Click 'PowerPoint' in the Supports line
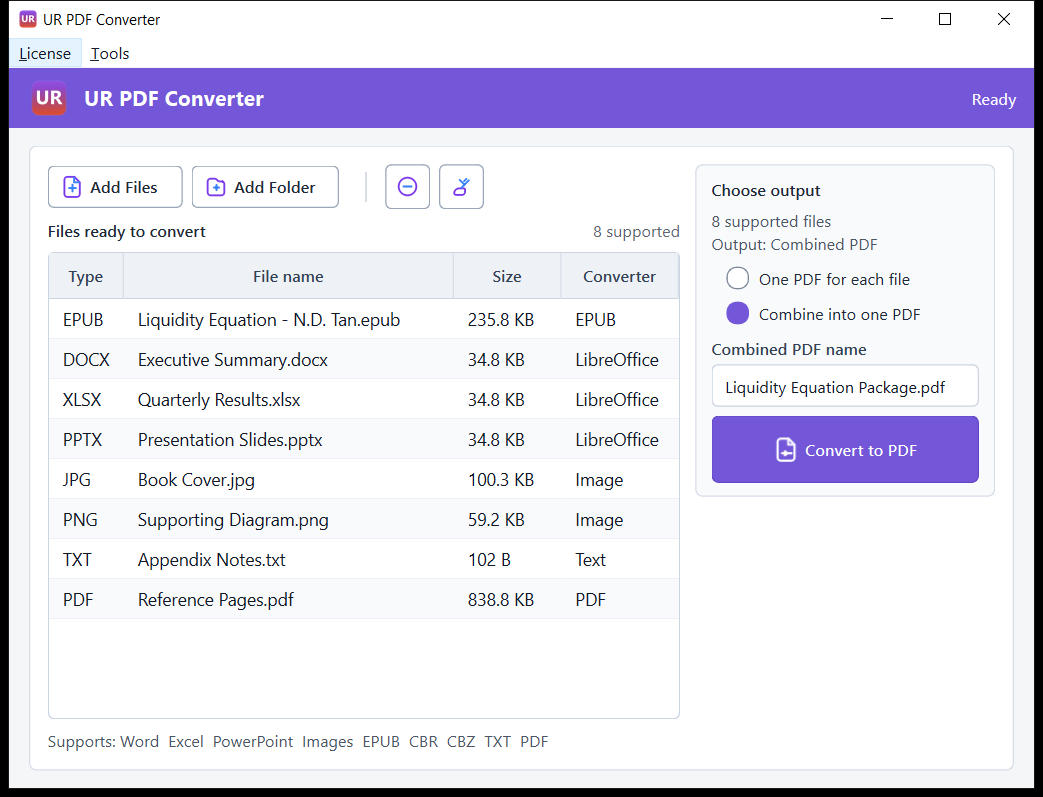Image resolution: width=1043 pixels, height=797 pixels. 252,742
